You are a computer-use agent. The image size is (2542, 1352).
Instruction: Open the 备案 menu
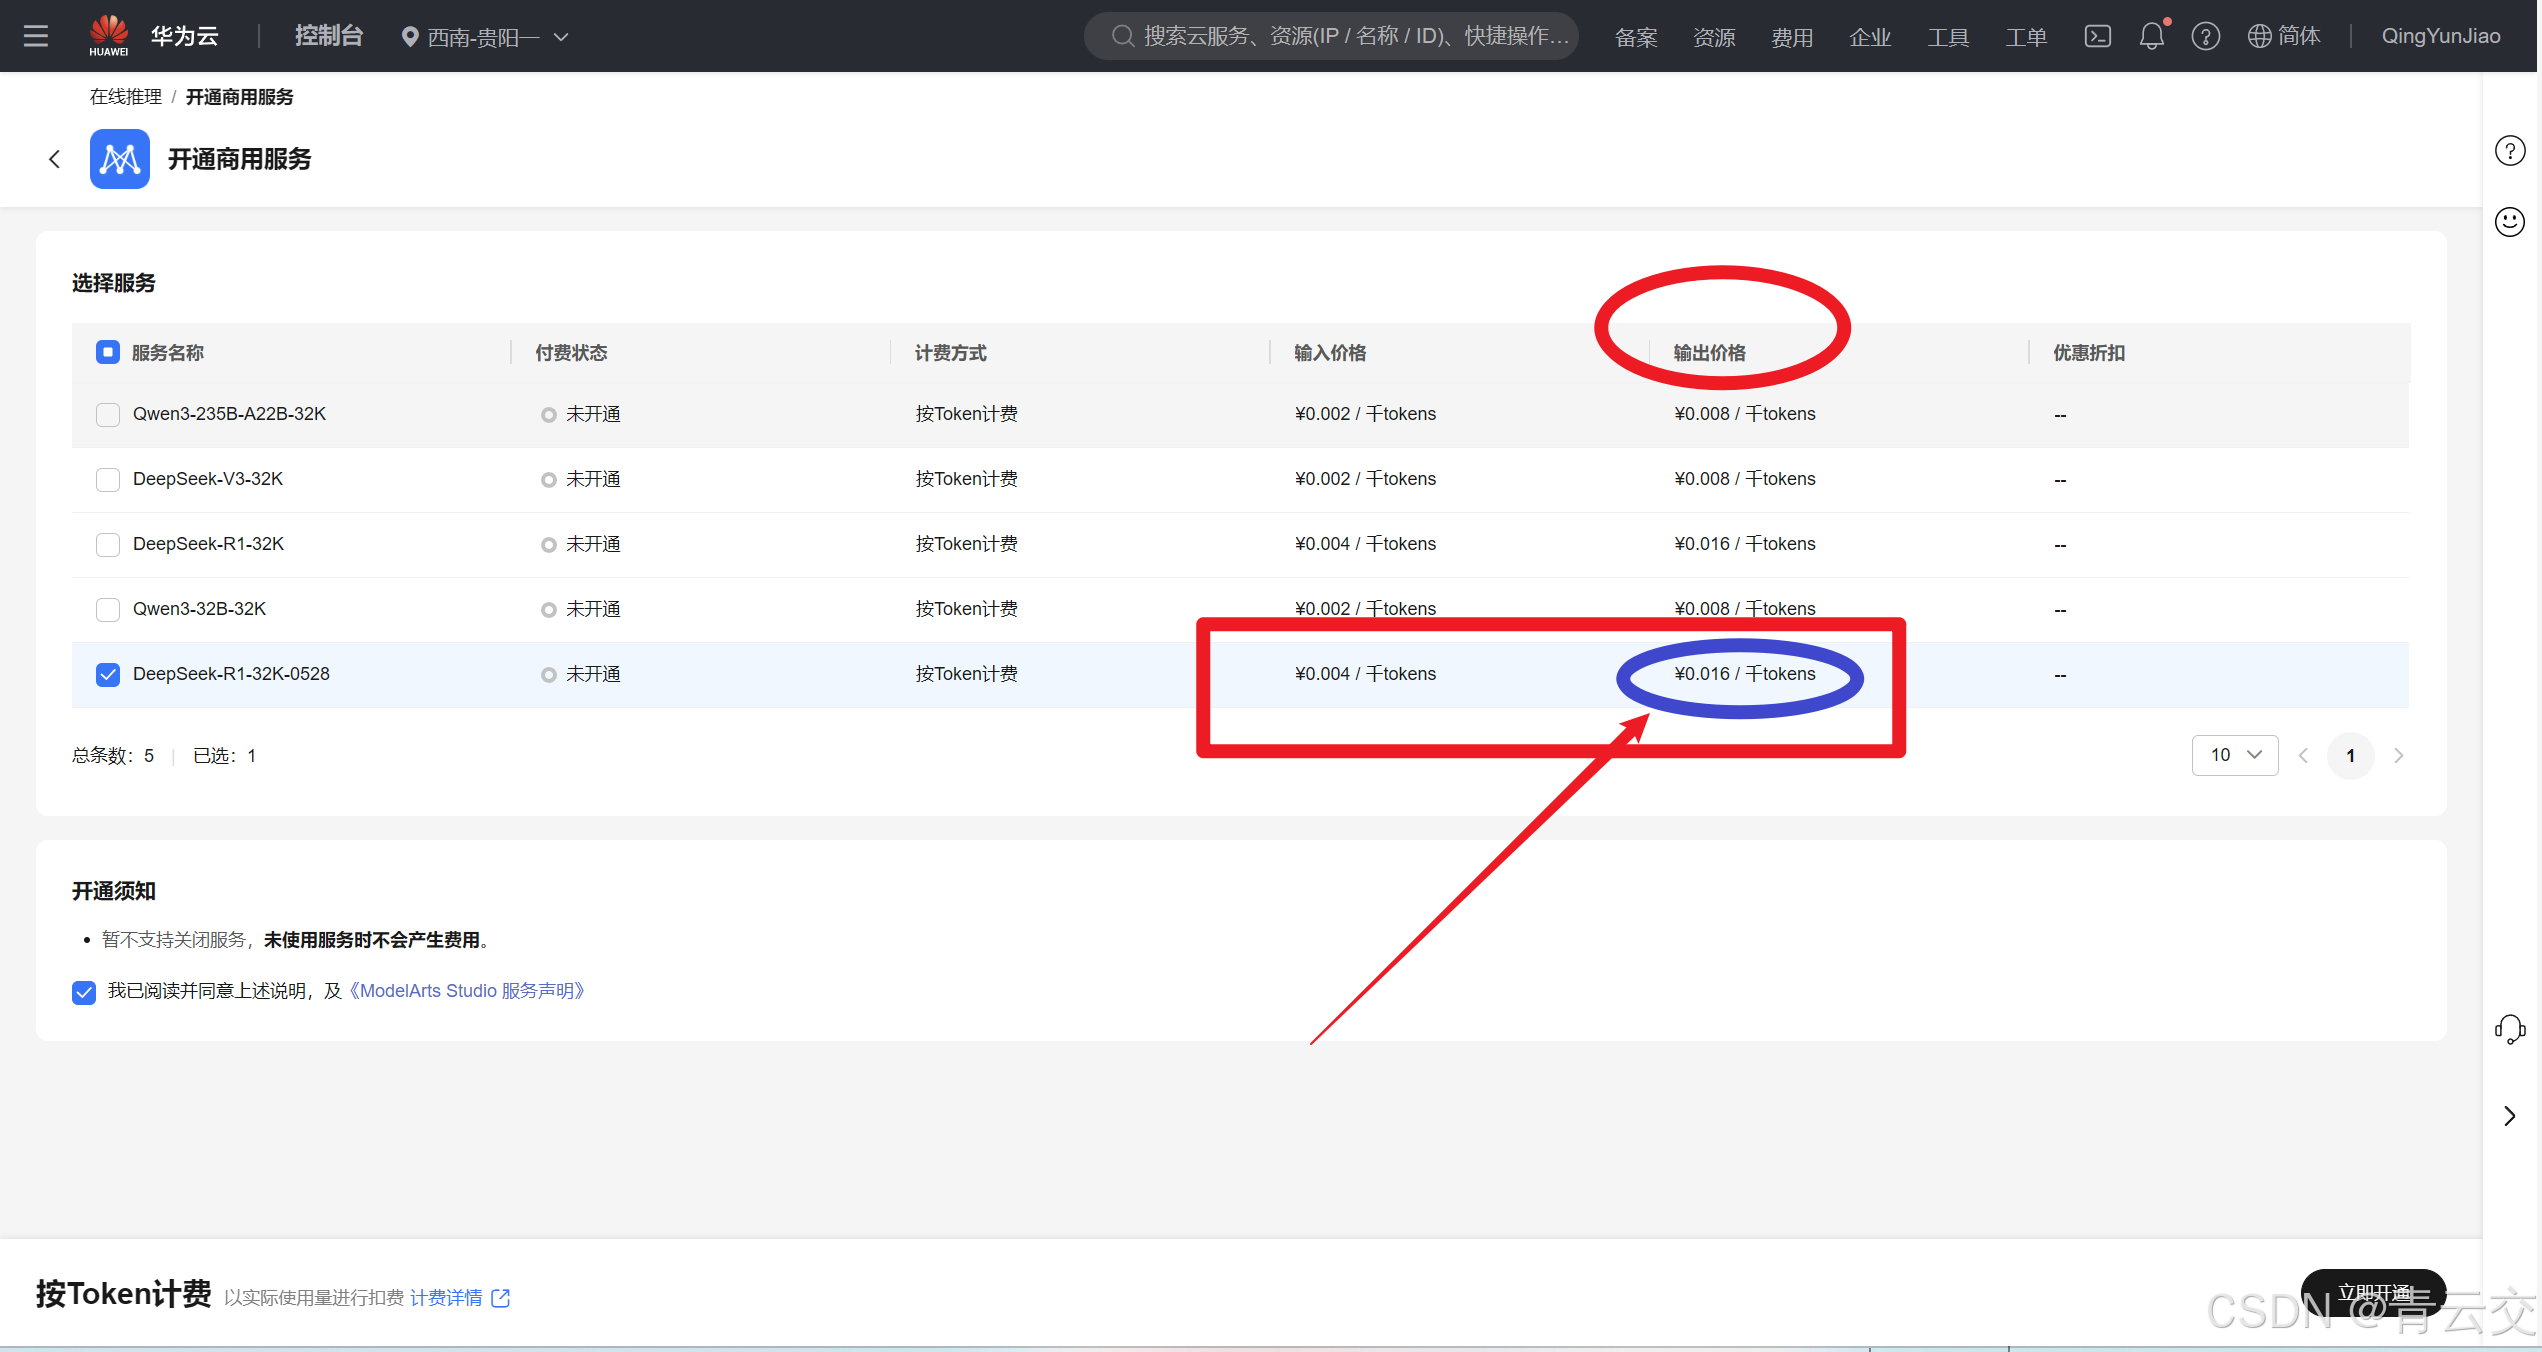1636,37
